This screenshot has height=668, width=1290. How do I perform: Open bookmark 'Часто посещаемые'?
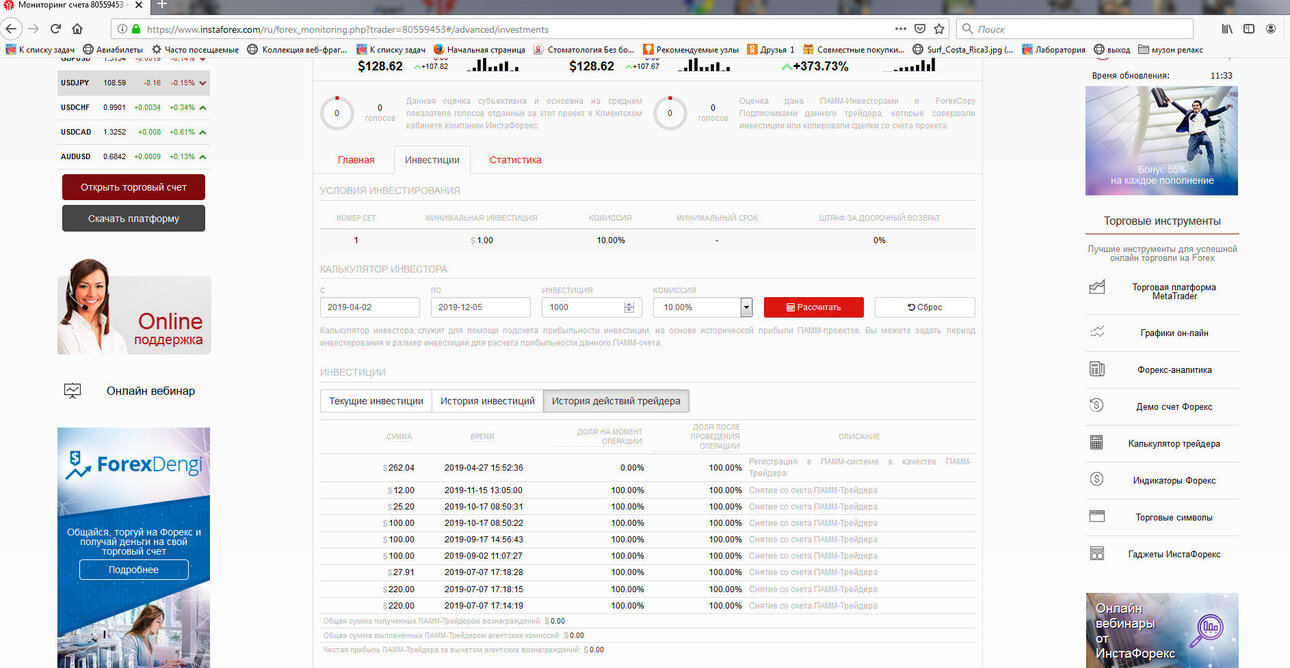(x=195, y=49)
